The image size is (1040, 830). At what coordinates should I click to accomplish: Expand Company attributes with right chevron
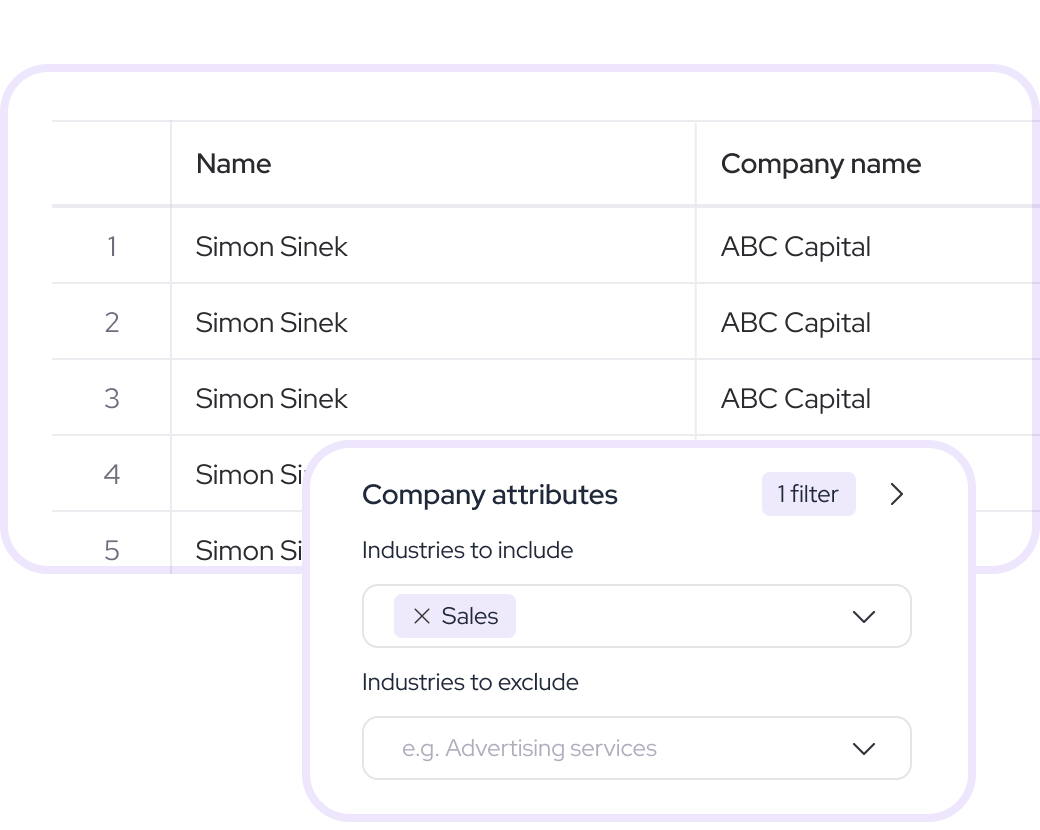click(896, 494)
